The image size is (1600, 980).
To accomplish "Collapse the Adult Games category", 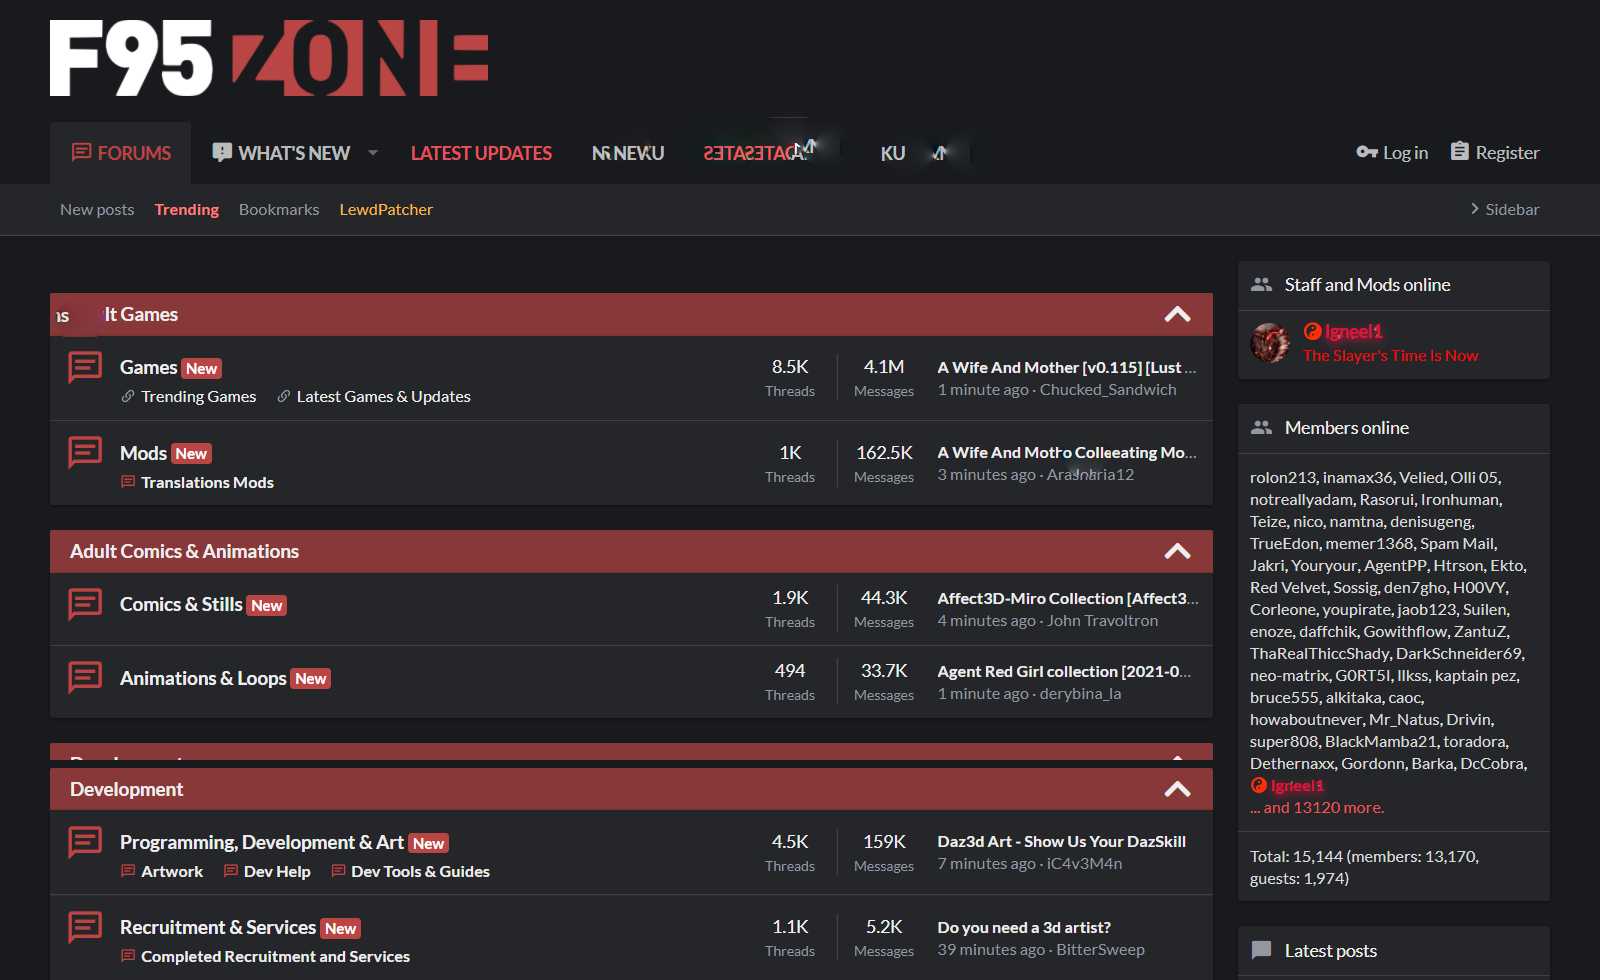I will pyautogui.click(x=1178, y=314).
